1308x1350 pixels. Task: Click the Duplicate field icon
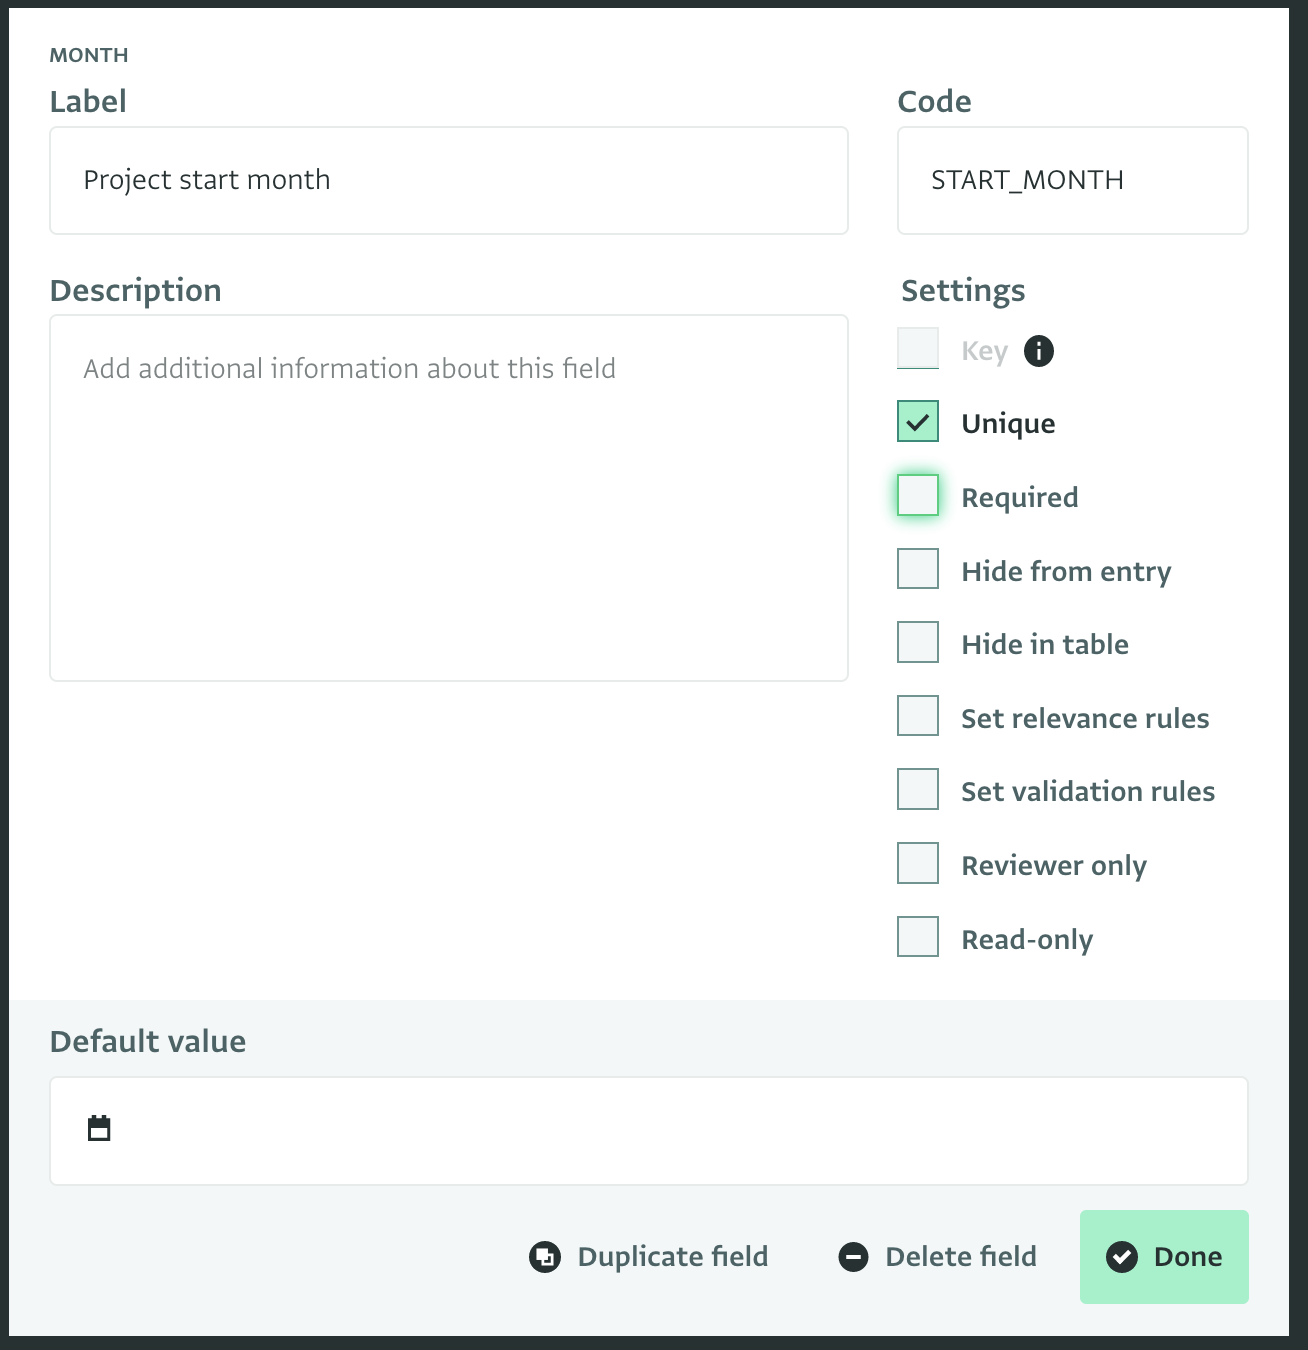pos(545,1257)
